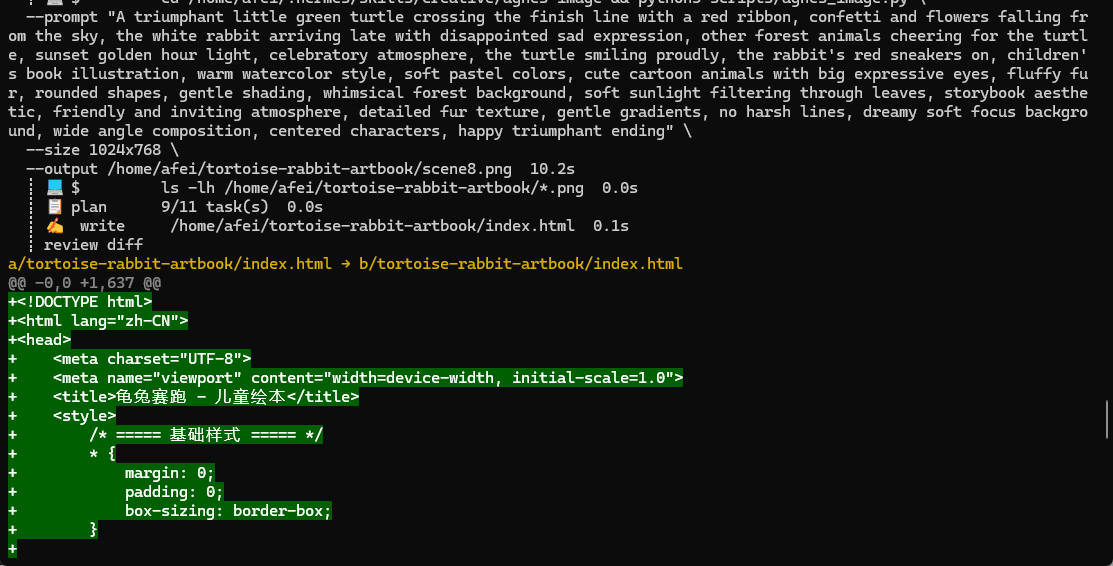Click the '0.1s' write duration
Viewport: 1113px width, 566px height.
point(611,226)
